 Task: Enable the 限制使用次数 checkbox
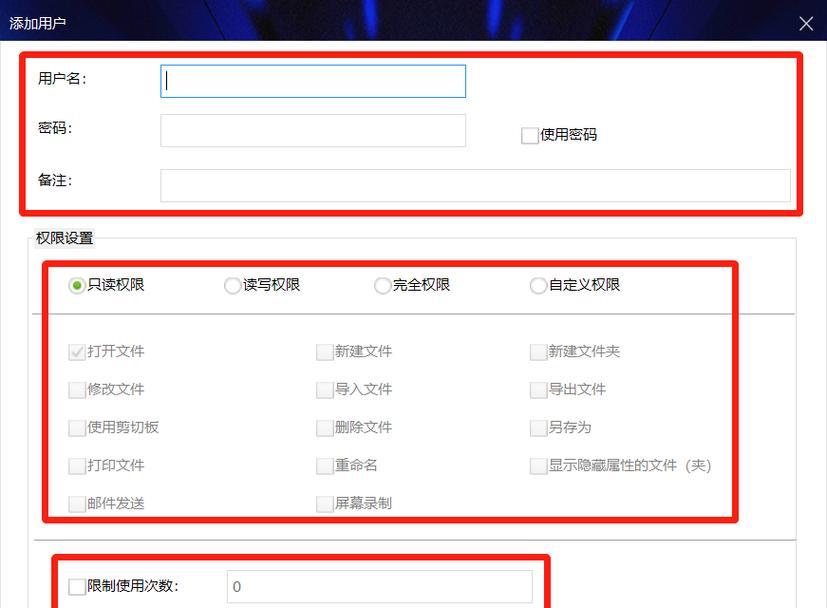77,587
